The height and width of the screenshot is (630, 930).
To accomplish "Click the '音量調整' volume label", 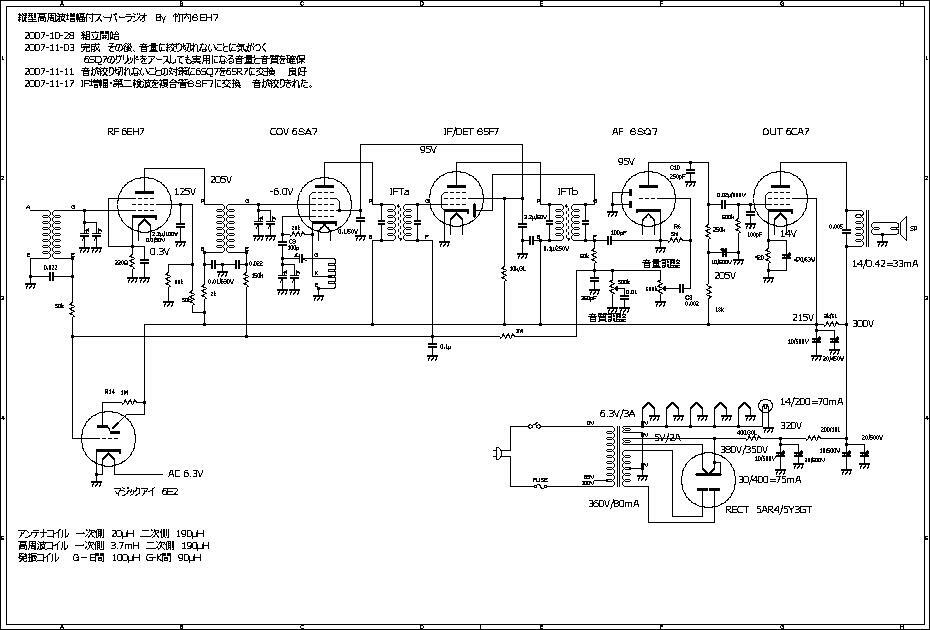I will 663,263.
